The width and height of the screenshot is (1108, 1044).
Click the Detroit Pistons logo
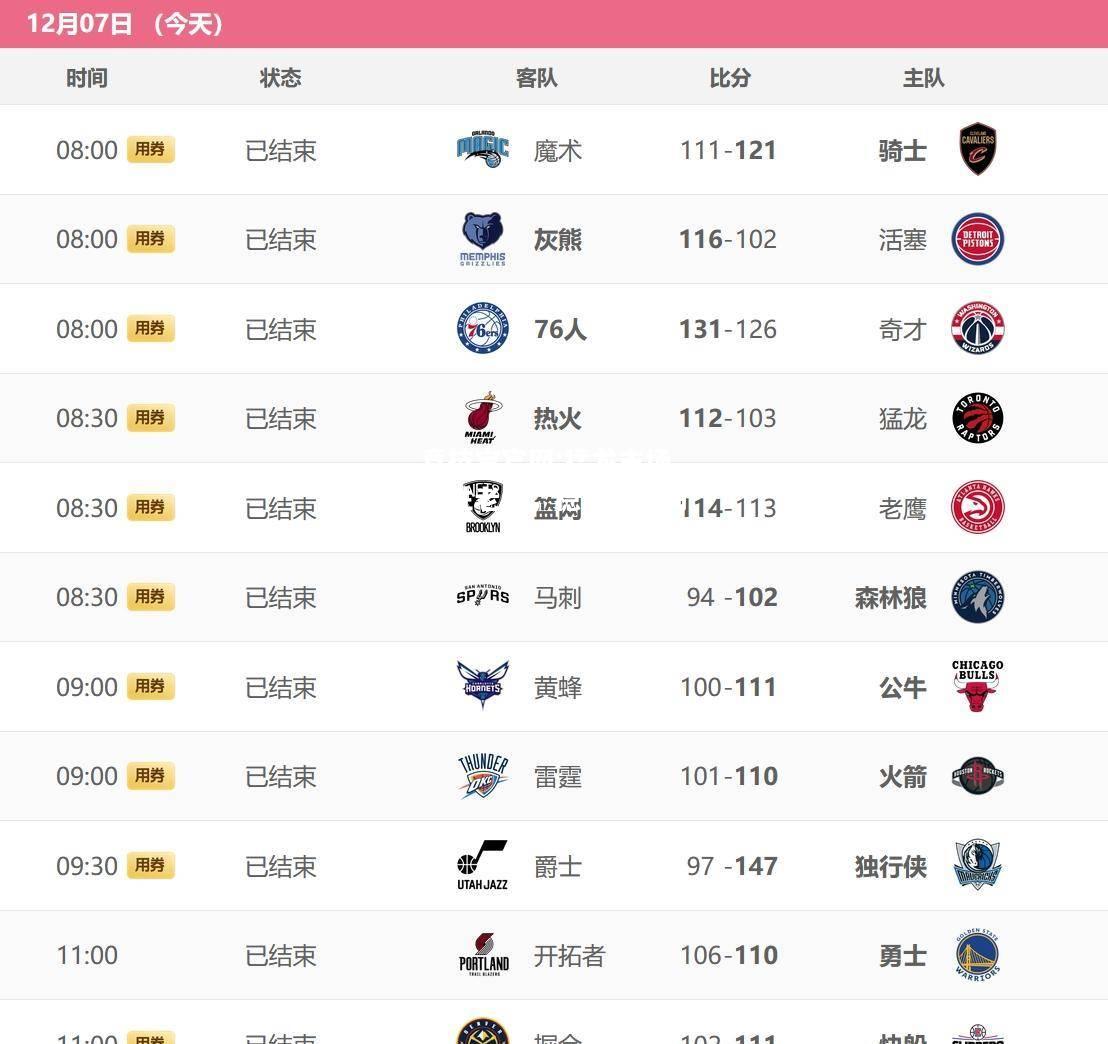(977, 239)
